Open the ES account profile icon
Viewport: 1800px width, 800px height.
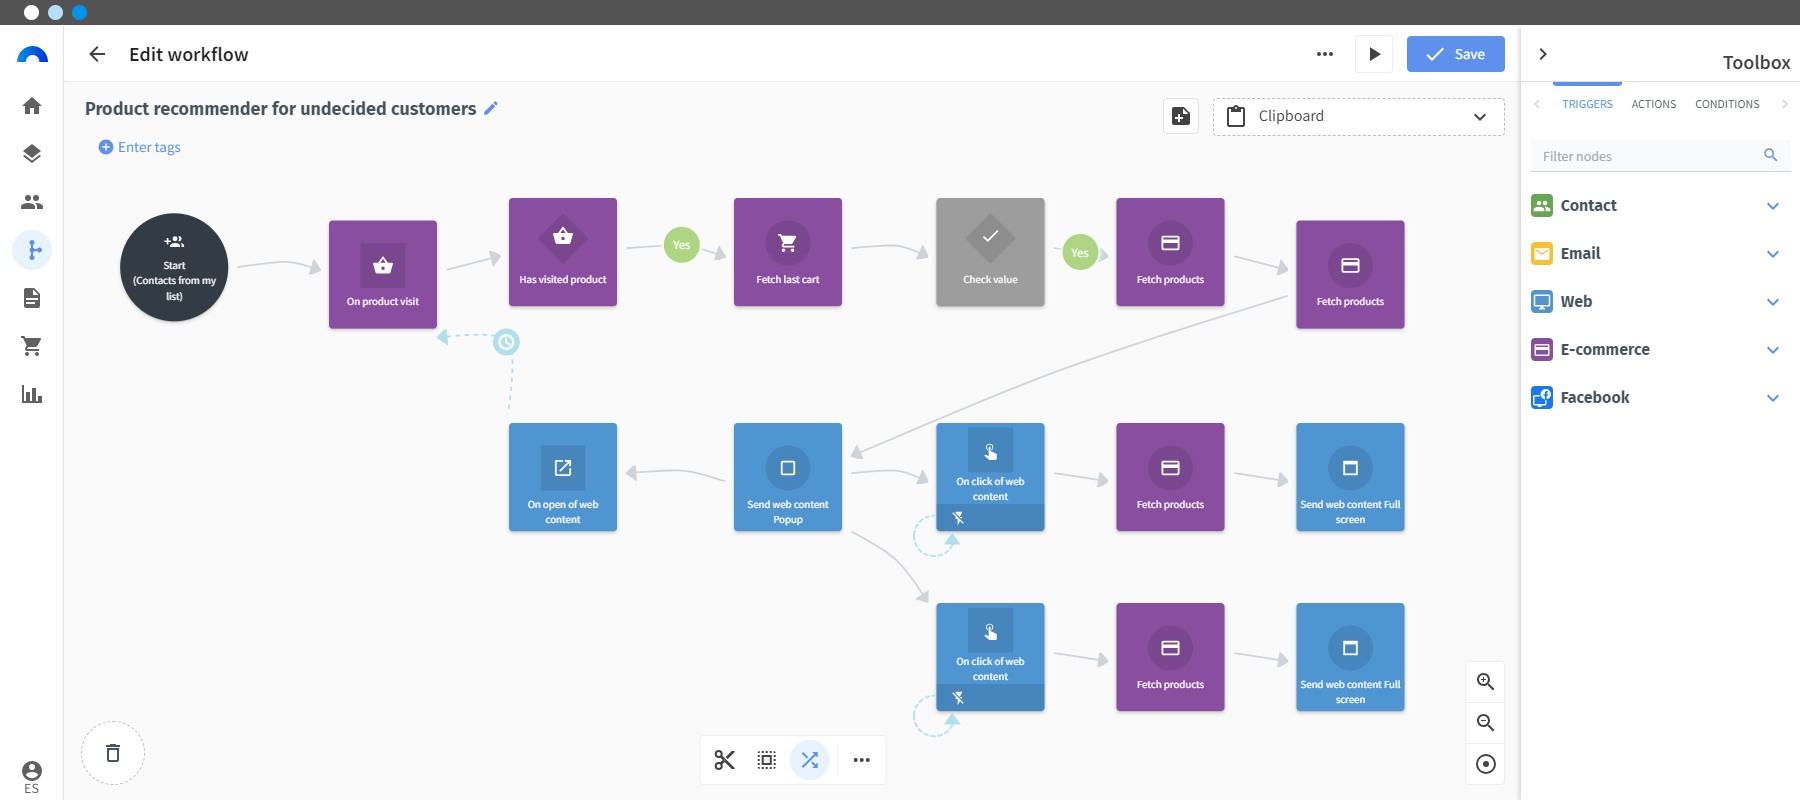coord(32,776)
